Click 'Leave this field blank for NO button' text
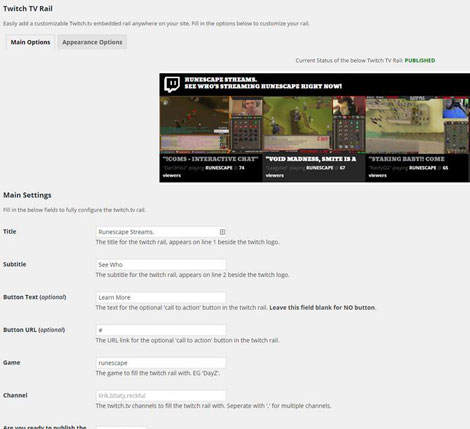Image resolution: width=470 pixels, height=429 pixels. click(322, 307)
